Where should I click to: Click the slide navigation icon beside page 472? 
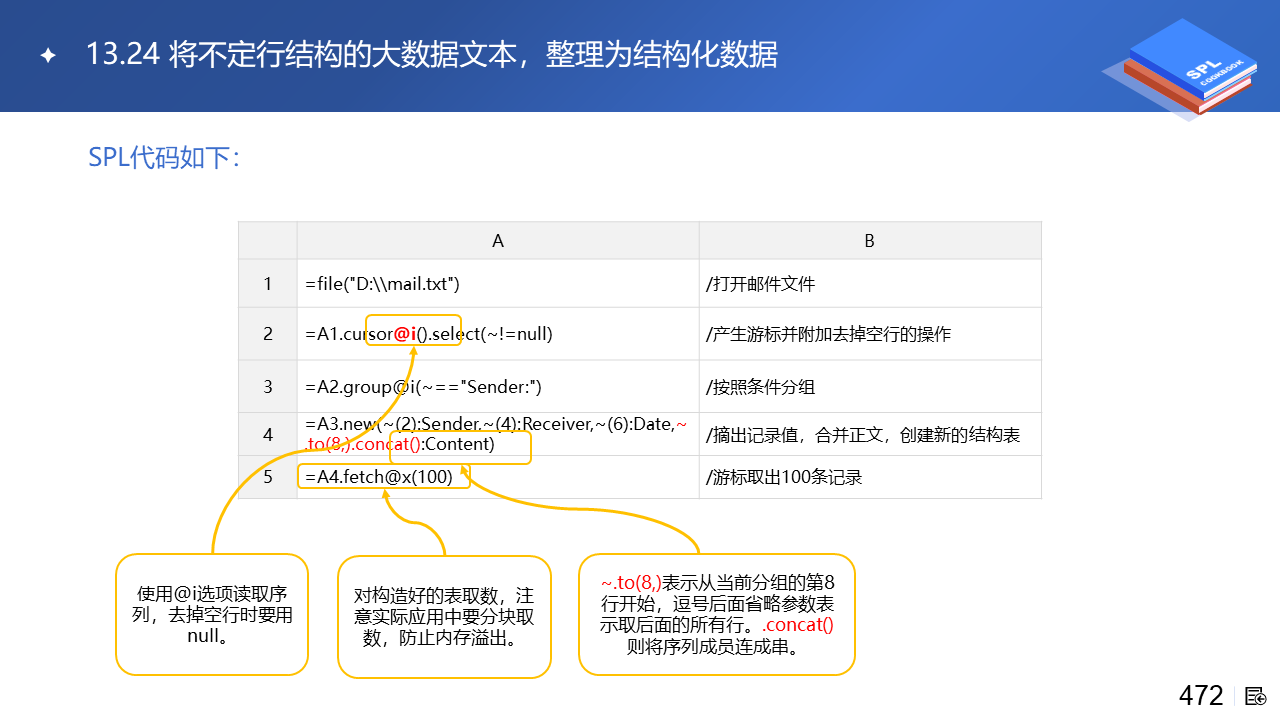click(x=1256, y=696)
